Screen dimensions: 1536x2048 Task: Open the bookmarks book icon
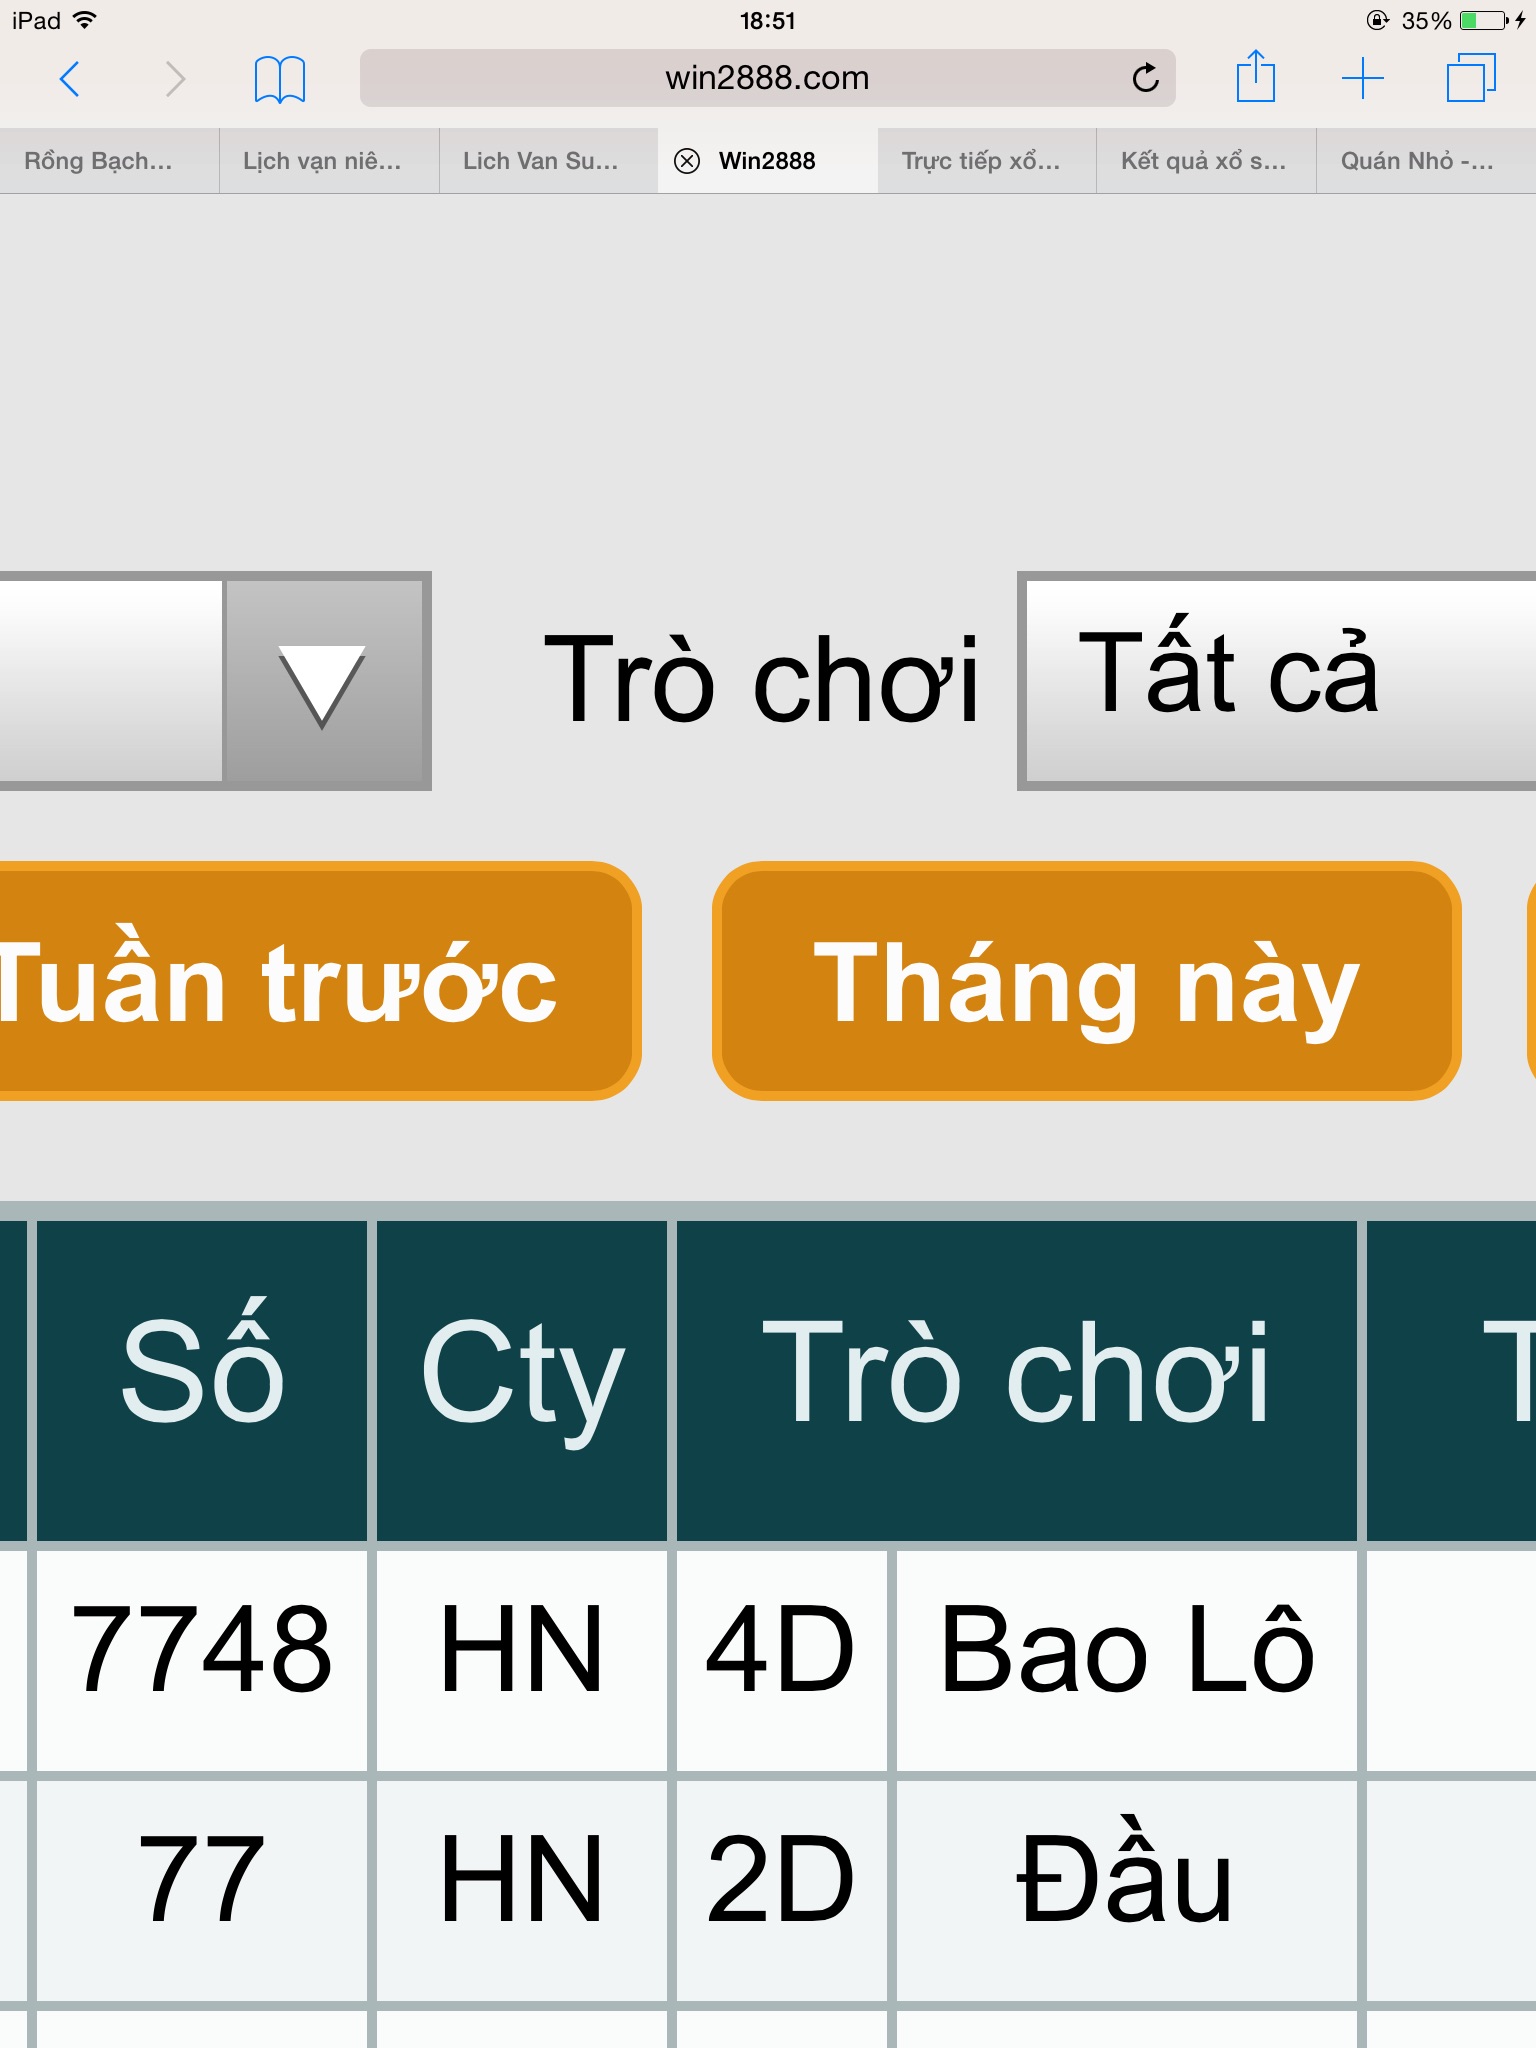[280, 79]
